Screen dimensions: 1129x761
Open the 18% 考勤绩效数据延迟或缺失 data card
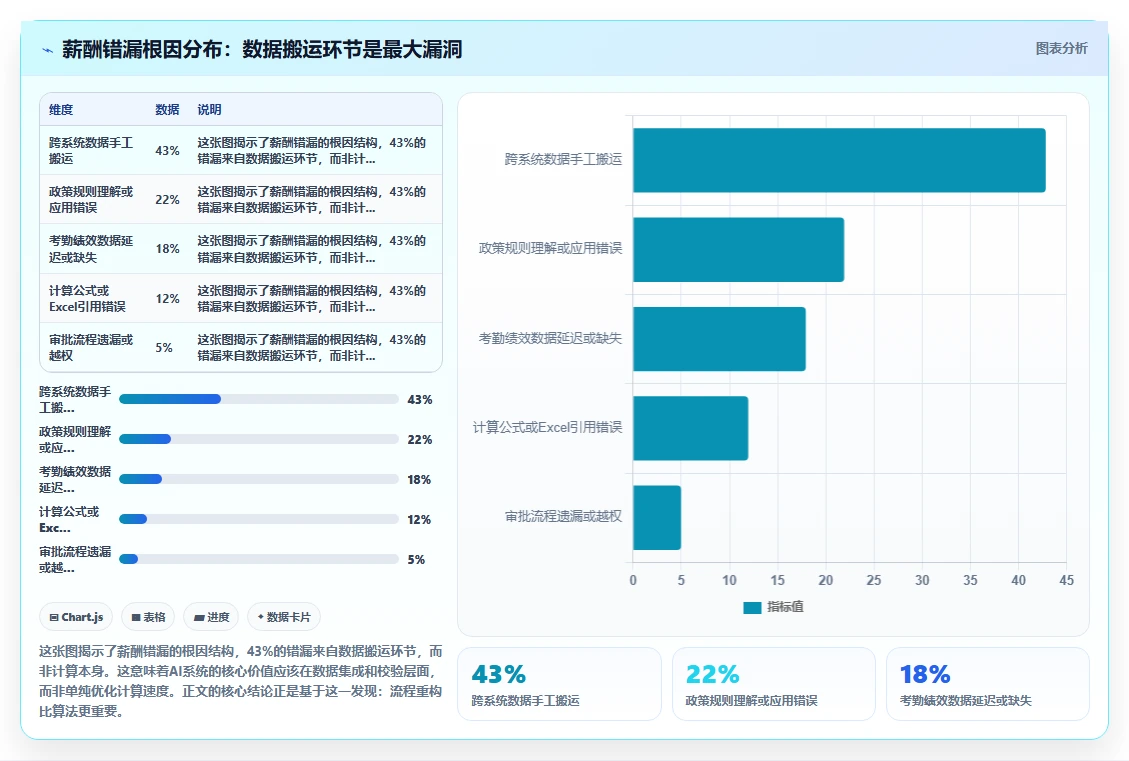[x=987, y=684]
